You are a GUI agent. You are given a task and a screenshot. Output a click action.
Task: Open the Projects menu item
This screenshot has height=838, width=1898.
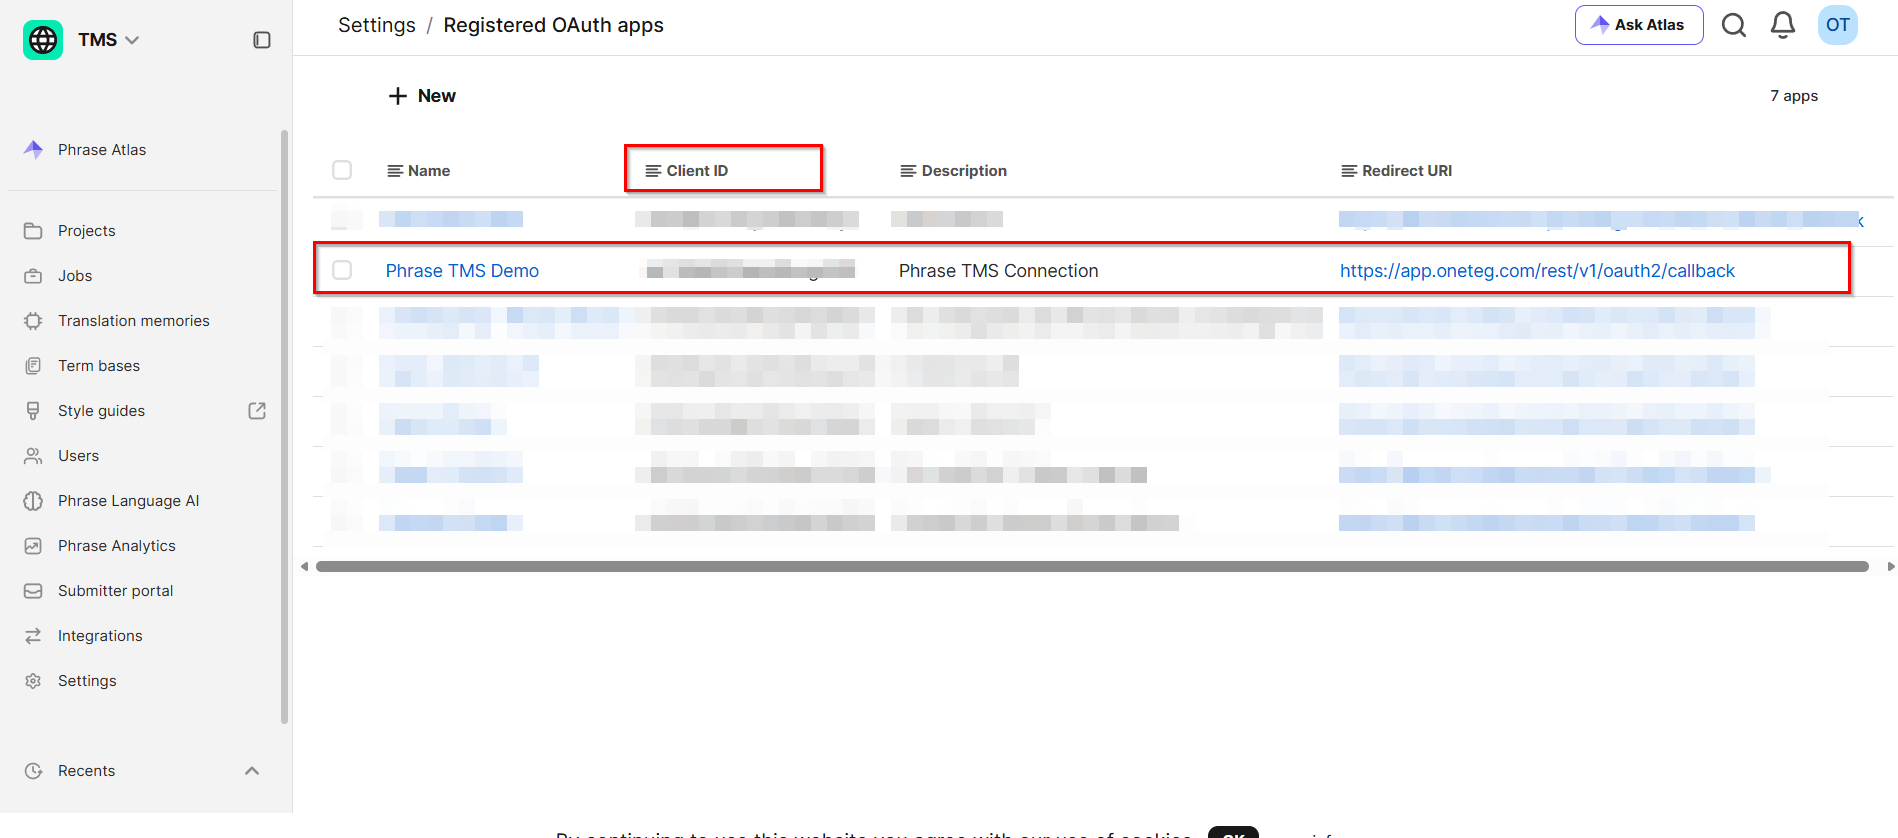tap(87, 231)
